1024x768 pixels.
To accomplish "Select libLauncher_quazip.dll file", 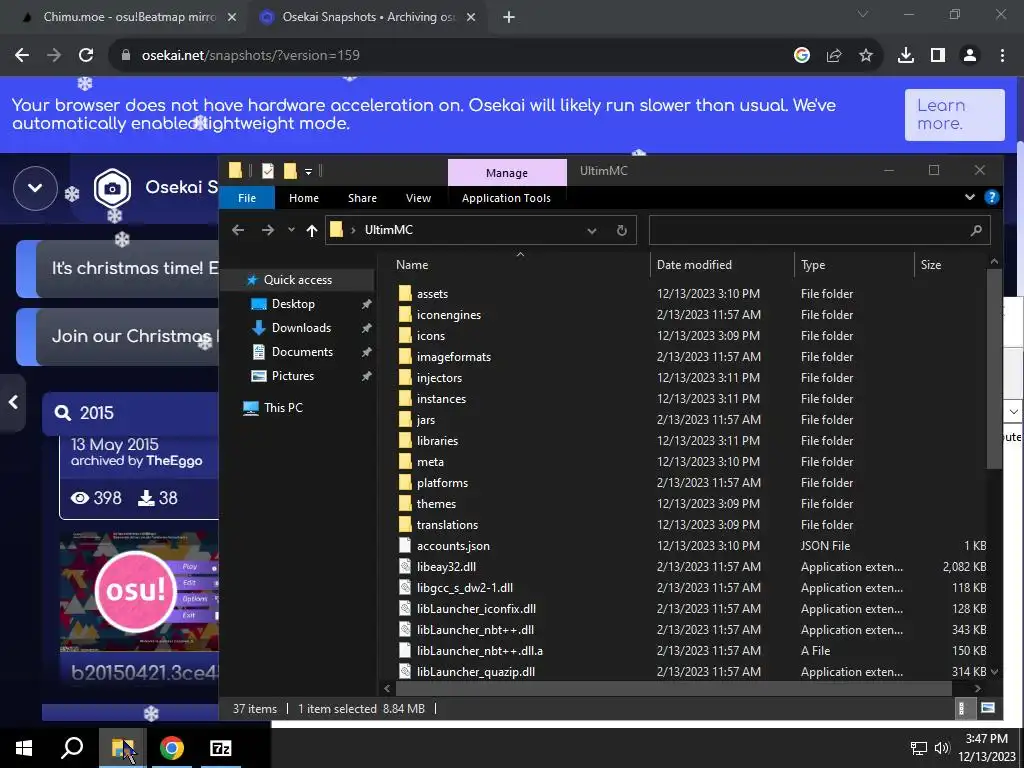I will [475, 671].
